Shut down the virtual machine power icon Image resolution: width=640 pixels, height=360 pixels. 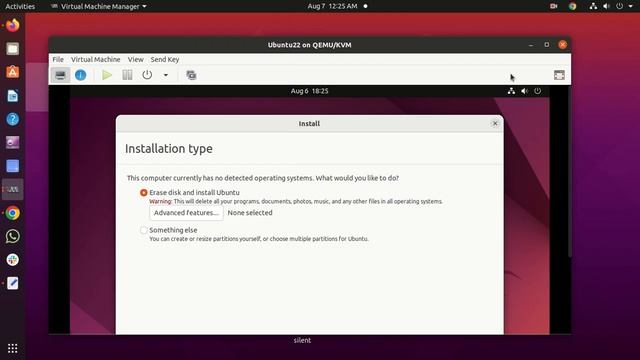tap(147, 75)
